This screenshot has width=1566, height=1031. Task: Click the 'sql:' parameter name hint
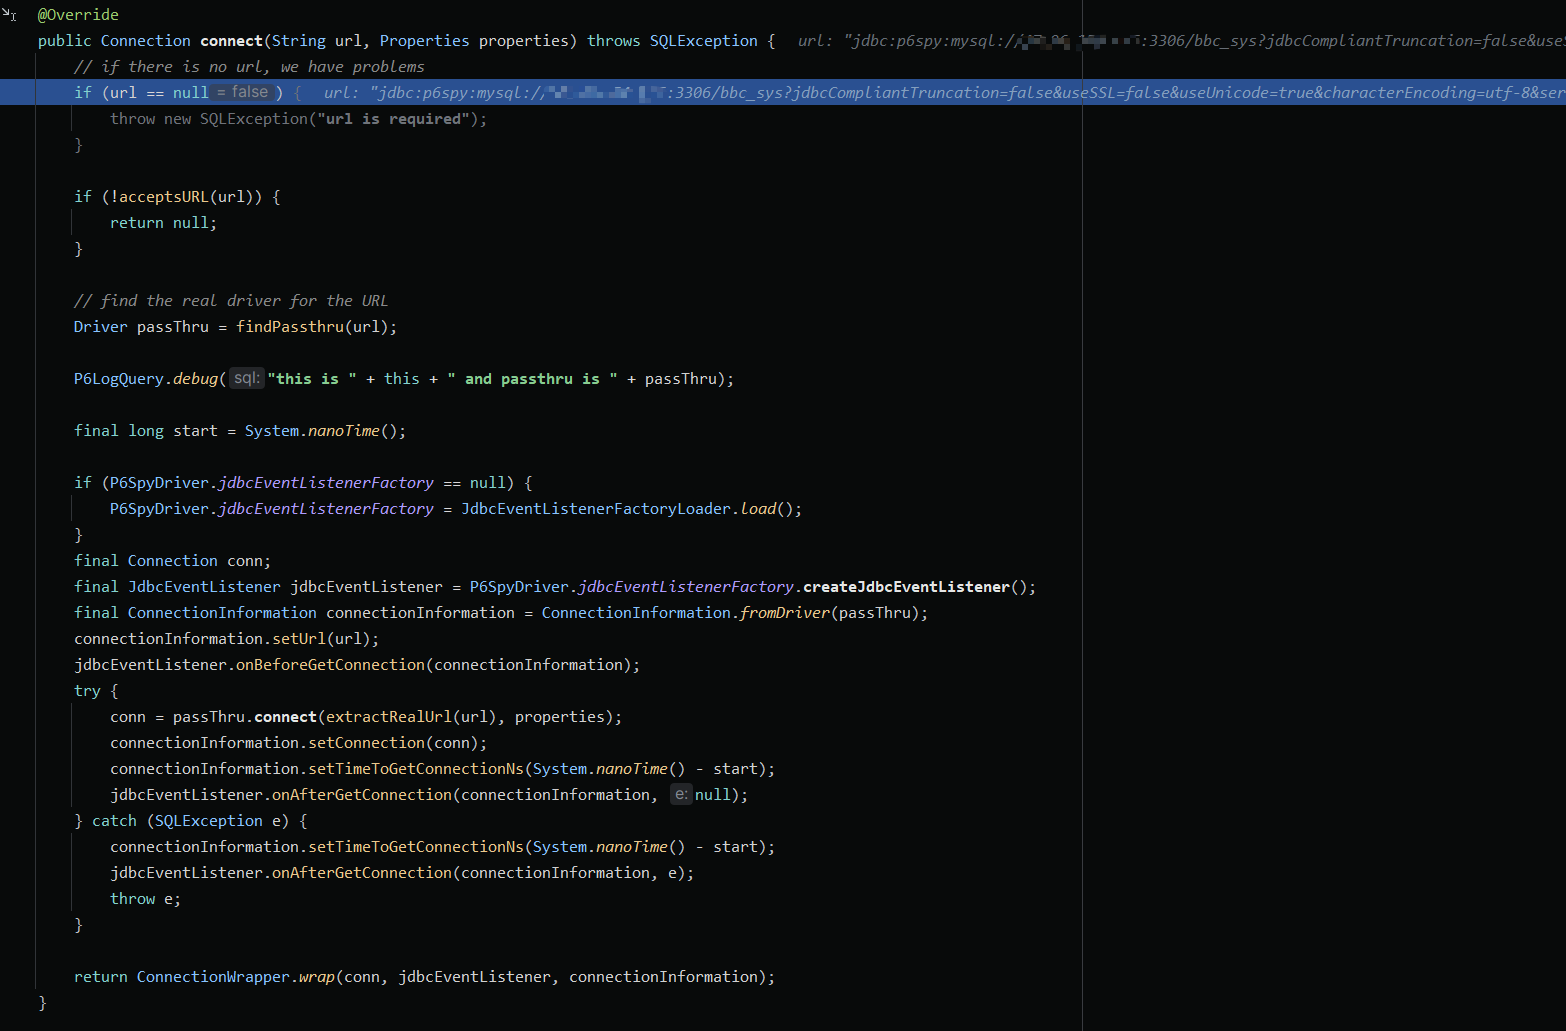pos(246,378)
